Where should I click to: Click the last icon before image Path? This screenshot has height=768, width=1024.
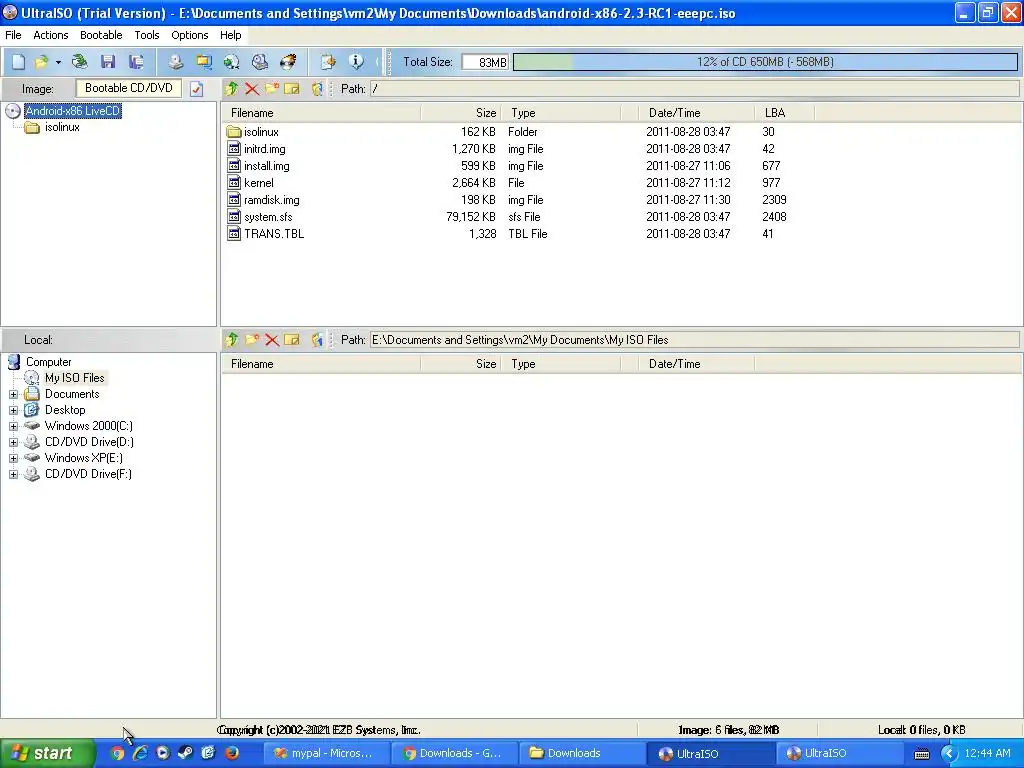point(317,89)
